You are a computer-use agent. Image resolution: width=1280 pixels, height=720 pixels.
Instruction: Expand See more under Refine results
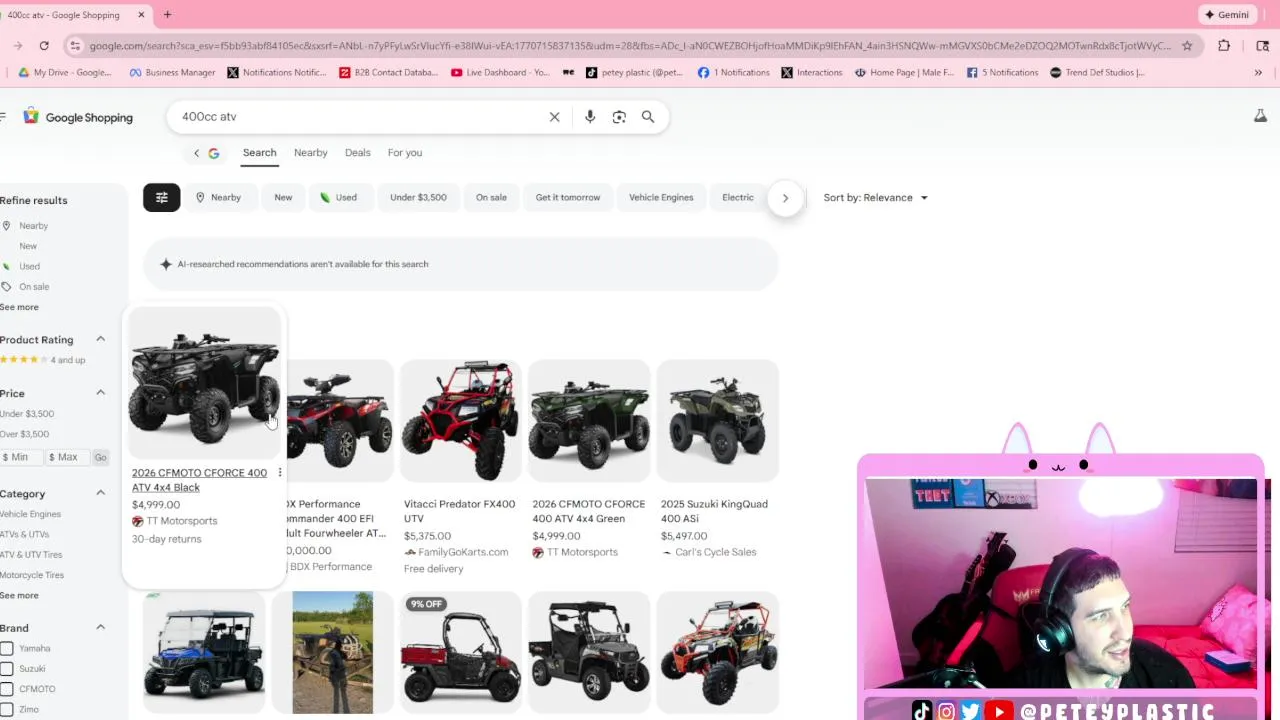coord(19,307)
